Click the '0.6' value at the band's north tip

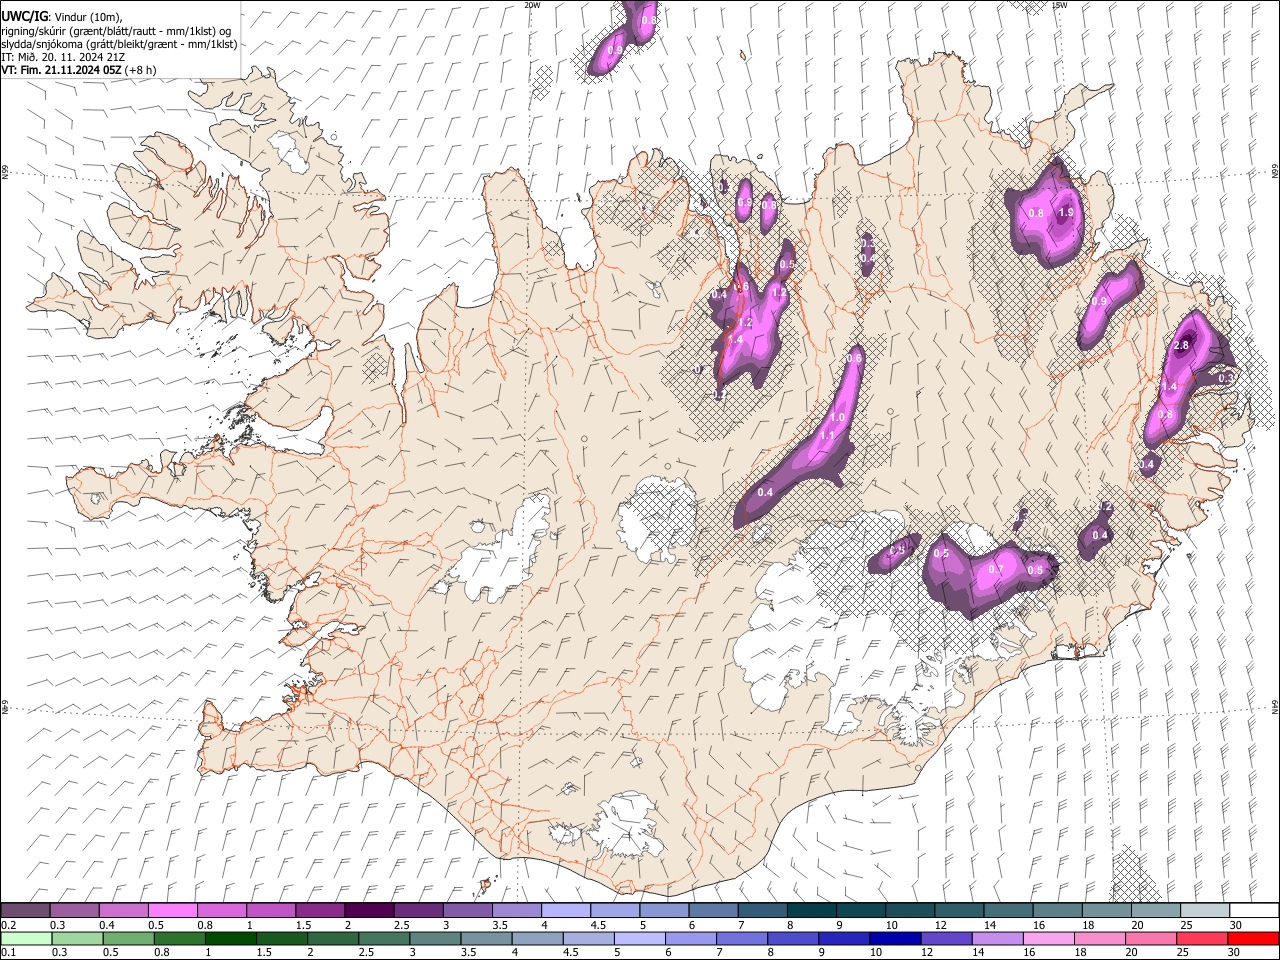pyautogui.click(x=855, y=358)
